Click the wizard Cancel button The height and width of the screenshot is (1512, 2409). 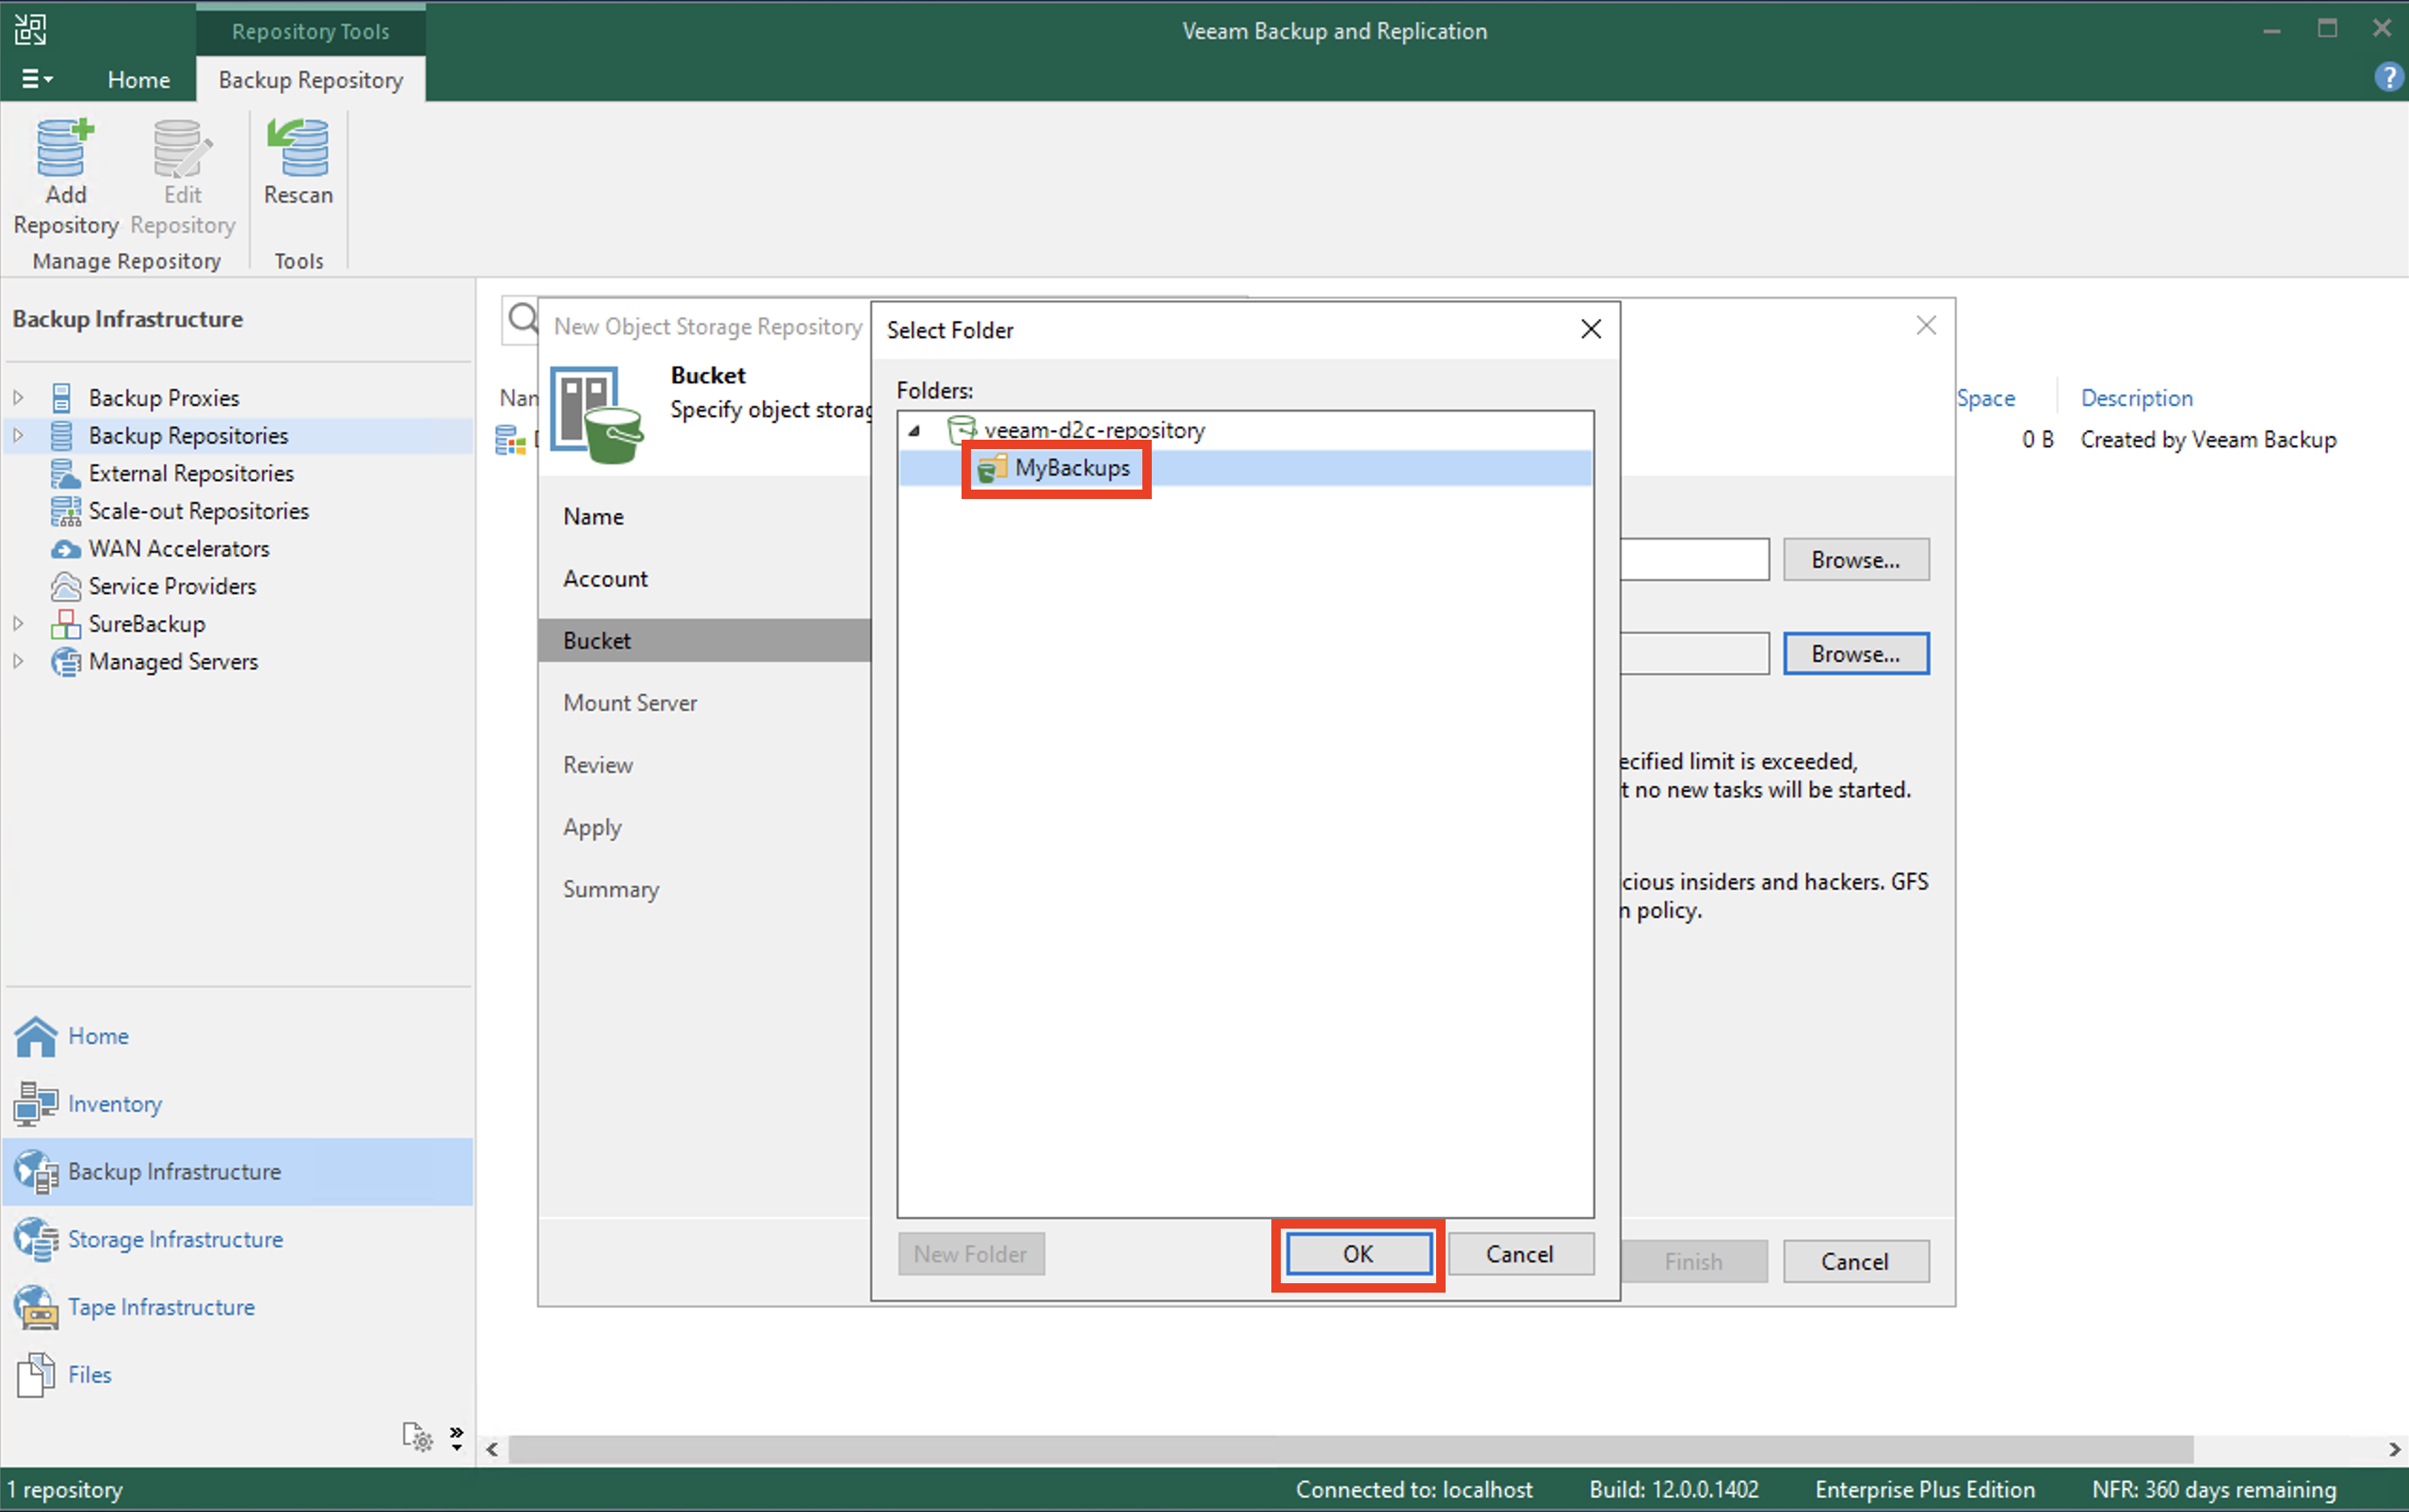(x=1856, y=1262)
